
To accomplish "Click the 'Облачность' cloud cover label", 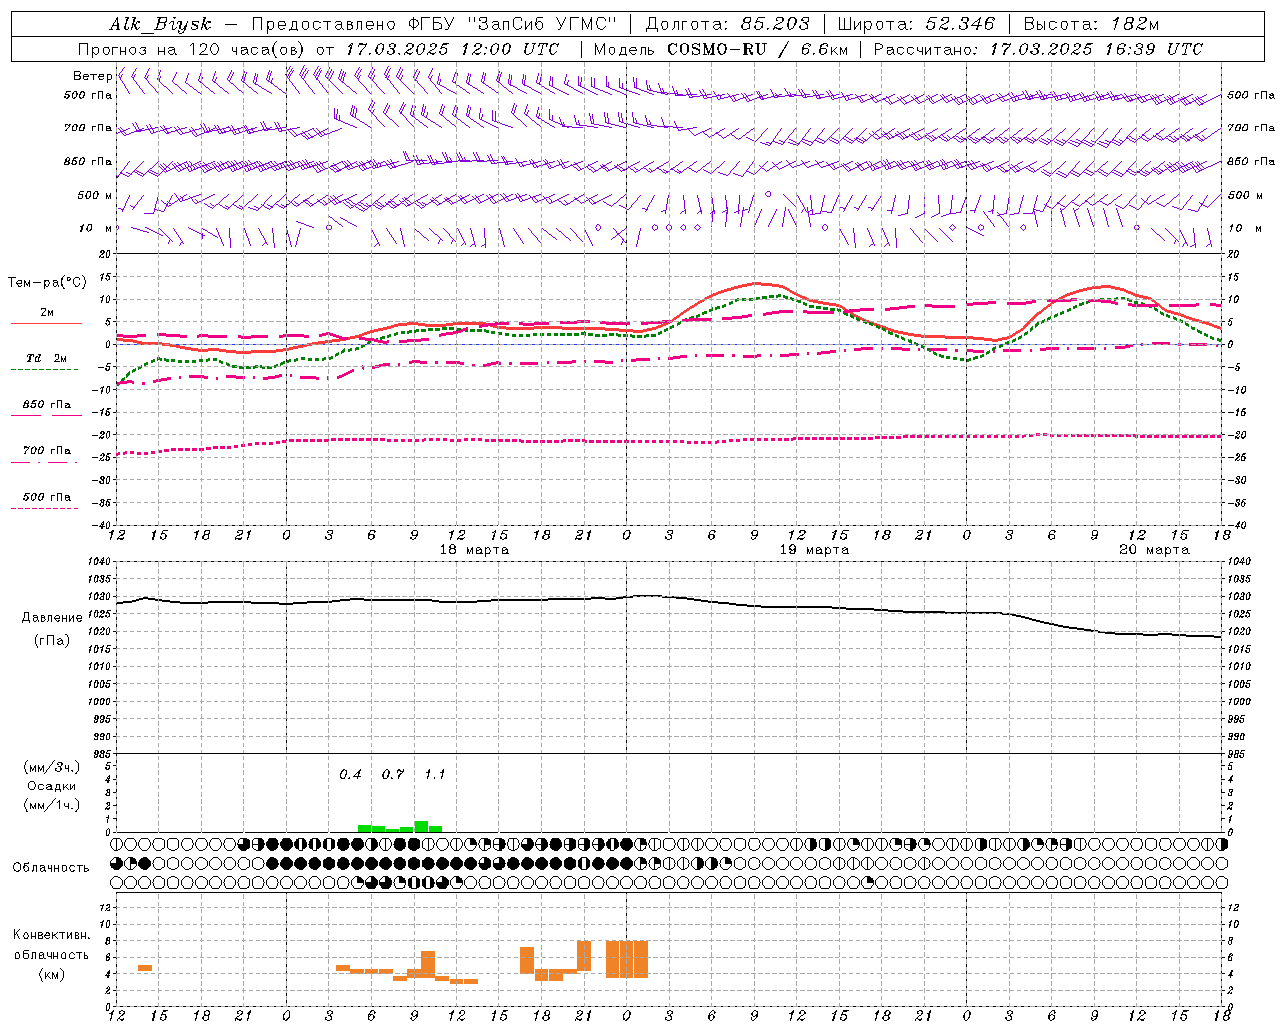I will pos(51,868).
